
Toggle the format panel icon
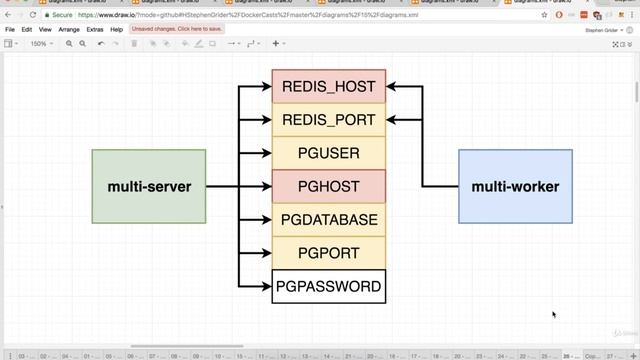tap(622, 44)
